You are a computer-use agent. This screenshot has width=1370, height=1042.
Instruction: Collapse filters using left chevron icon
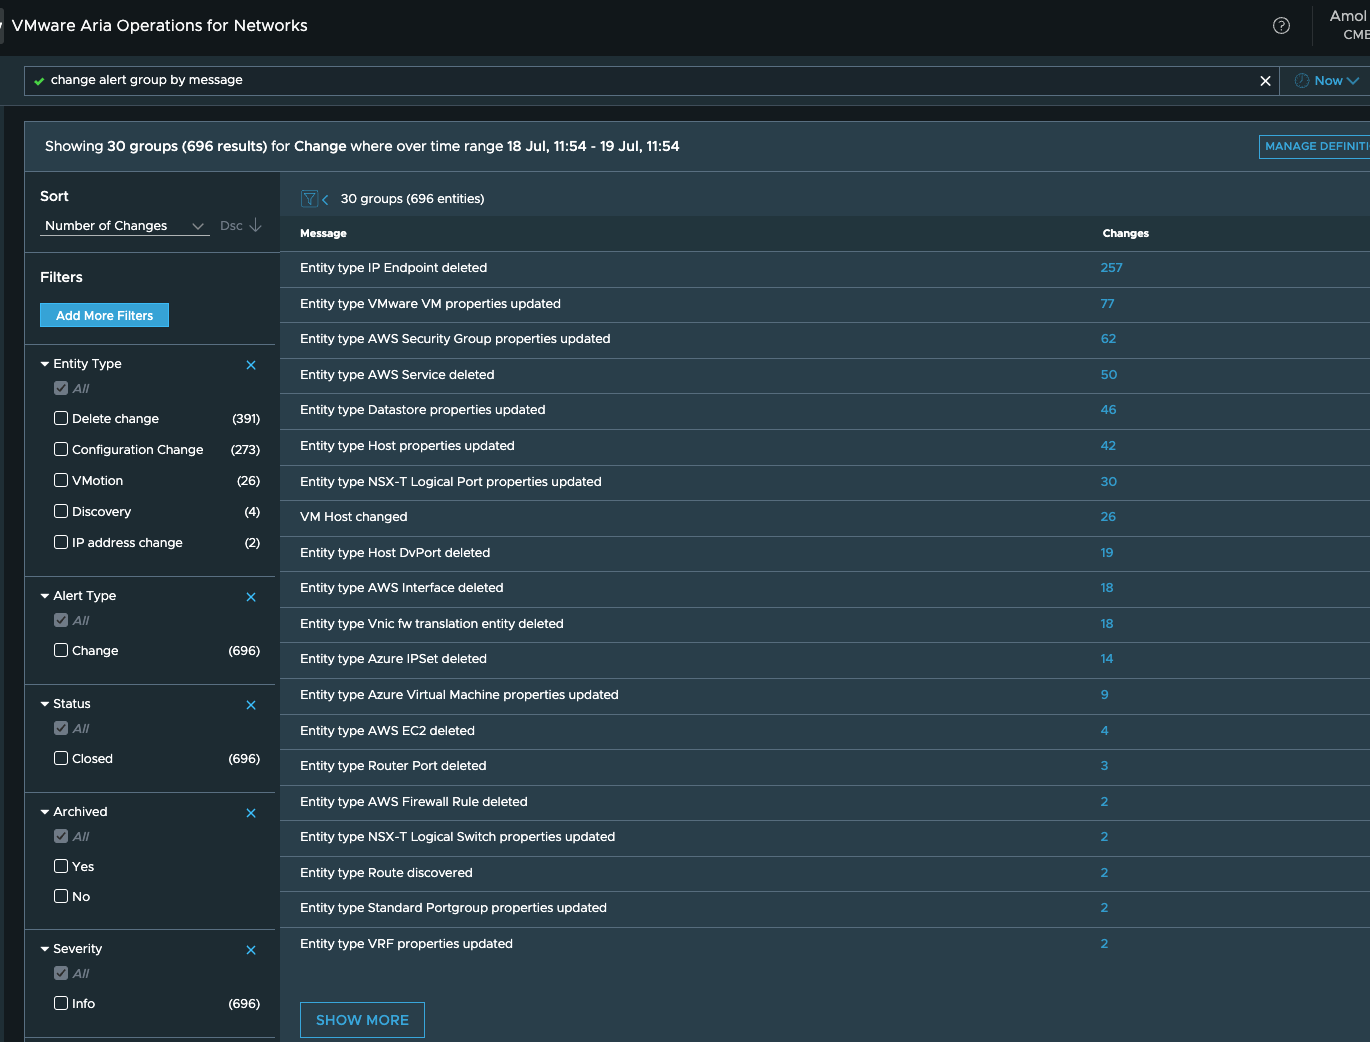tap(325, 200)
